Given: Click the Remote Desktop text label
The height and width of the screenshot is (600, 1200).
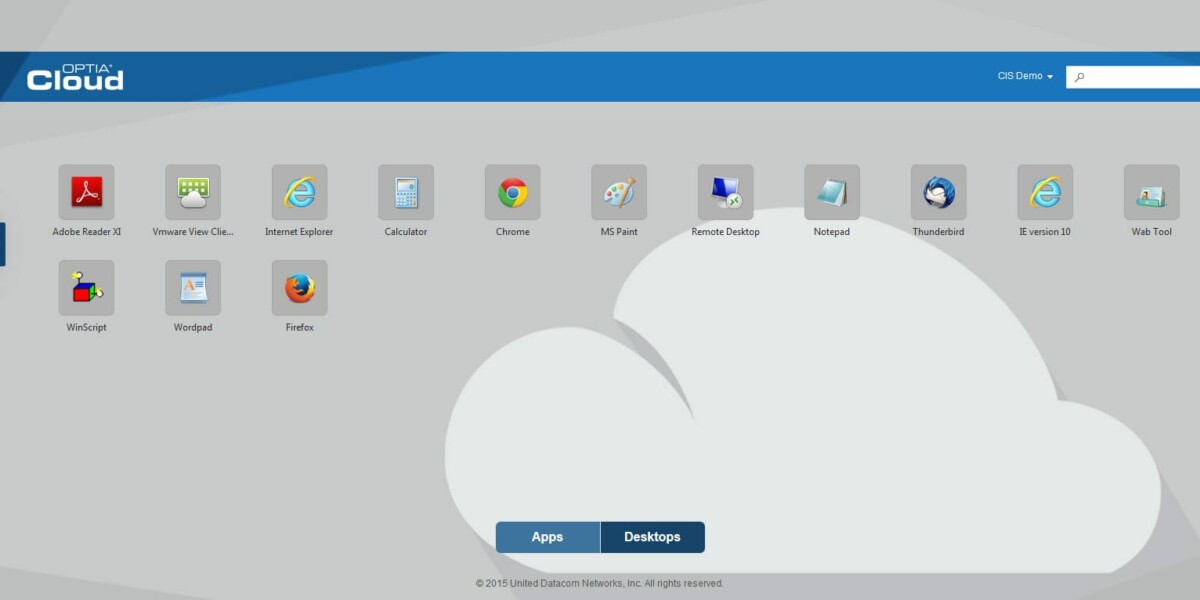Looking at the screenshot, I should [726, 232].
